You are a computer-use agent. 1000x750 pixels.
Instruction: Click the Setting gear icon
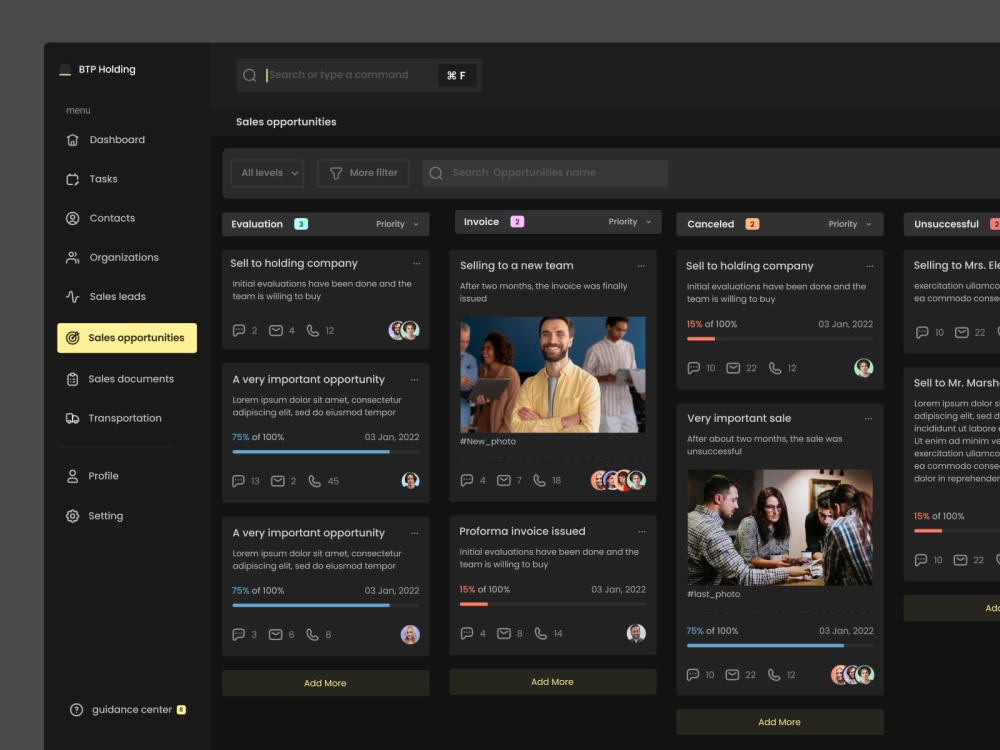[x=73, y=516]
